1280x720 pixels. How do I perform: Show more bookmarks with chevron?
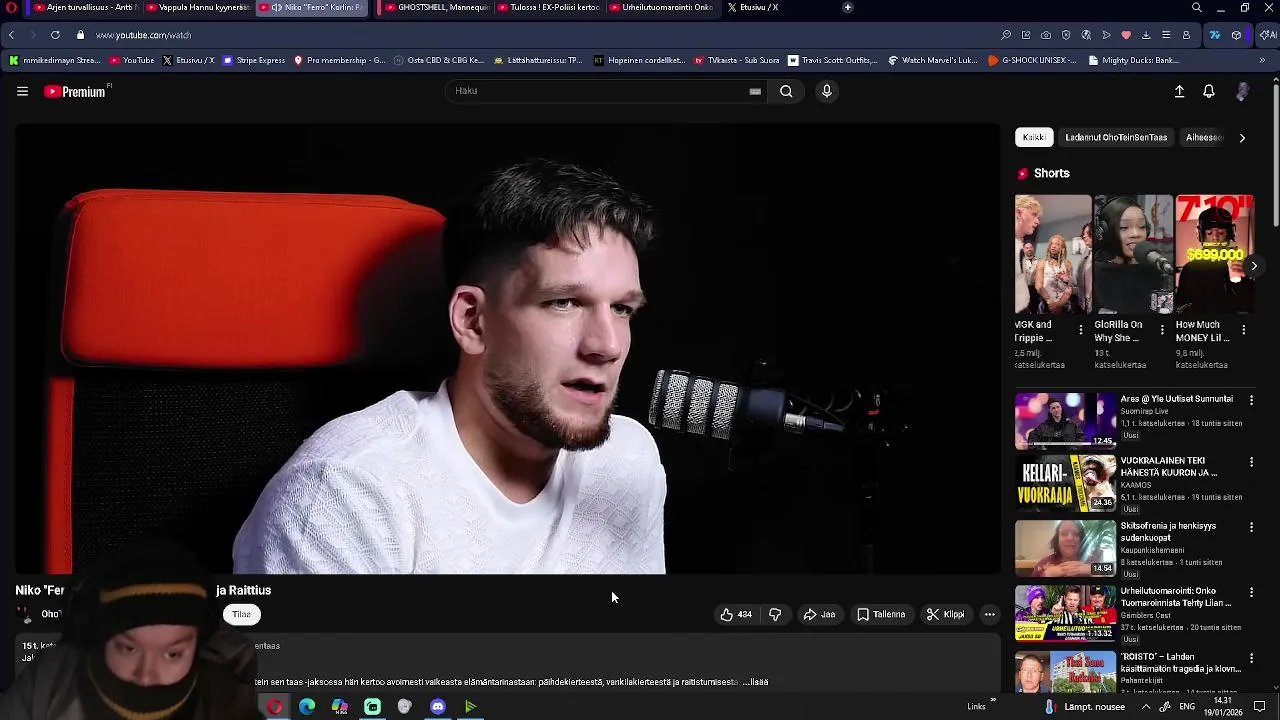click(1262, 60)
